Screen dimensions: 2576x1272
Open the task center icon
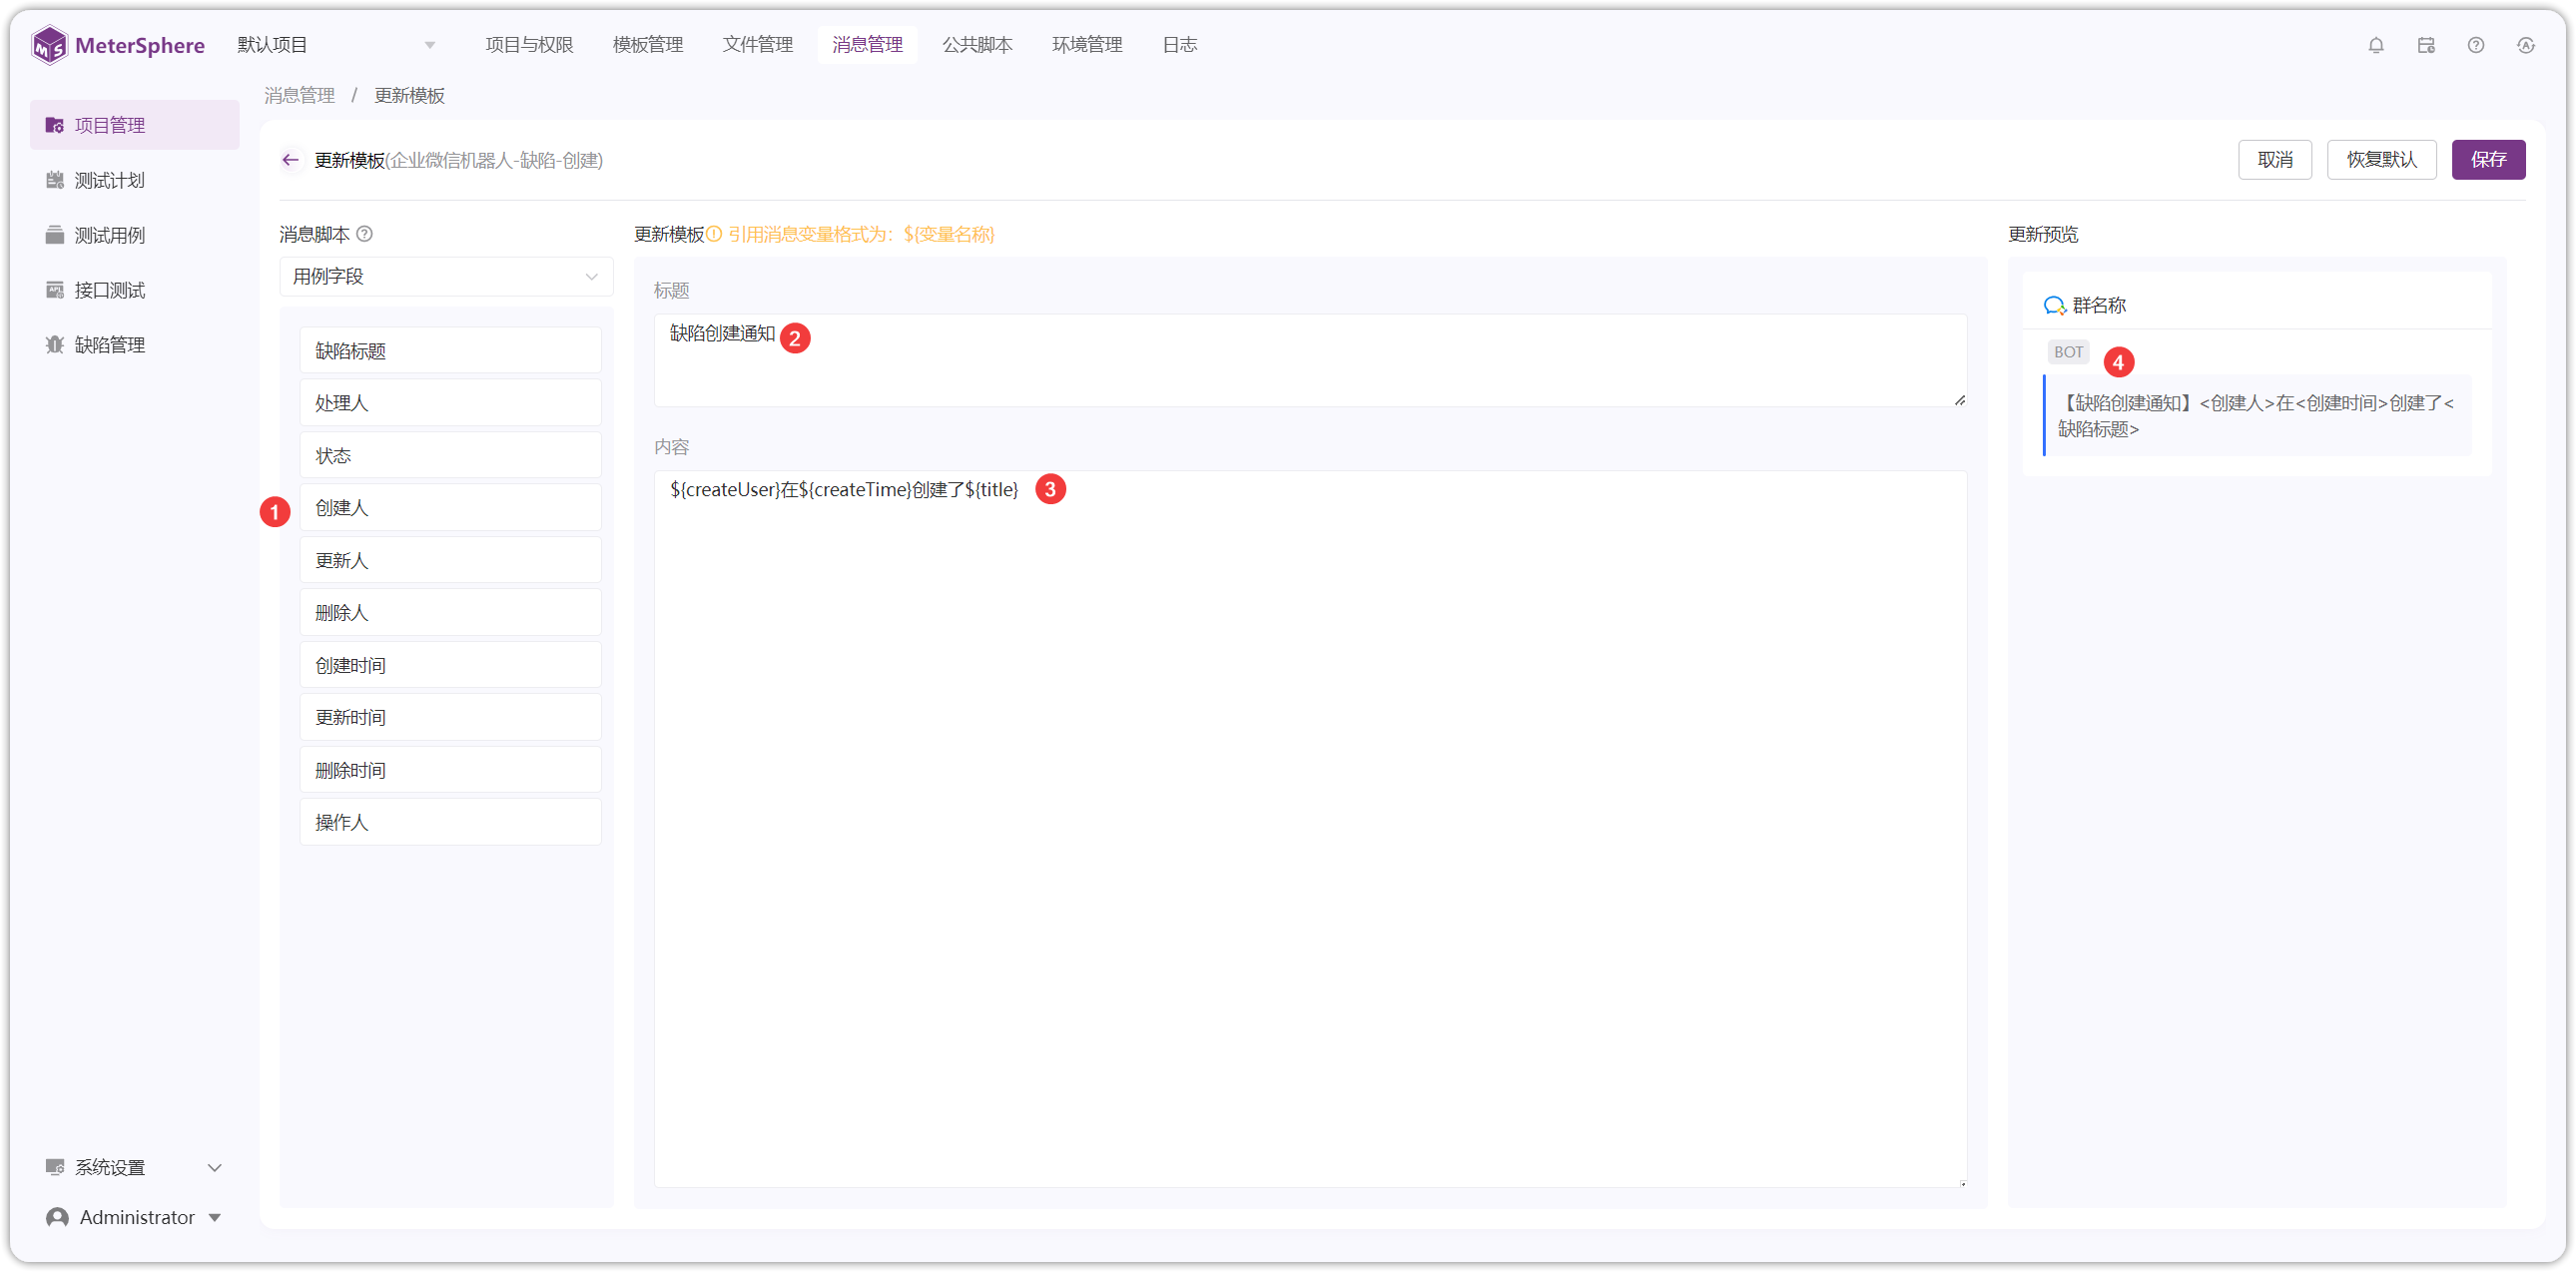pos(2426,45)
